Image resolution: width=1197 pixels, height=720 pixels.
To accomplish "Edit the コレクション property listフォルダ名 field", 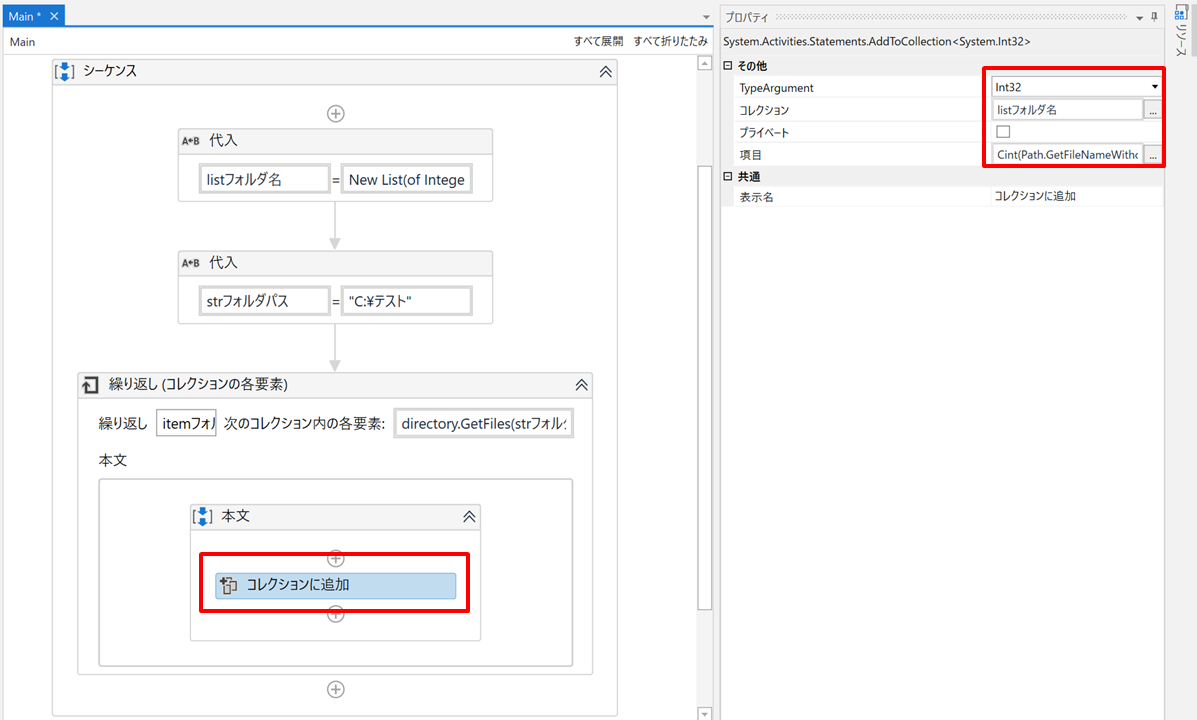I will [x=1067, y=110].
